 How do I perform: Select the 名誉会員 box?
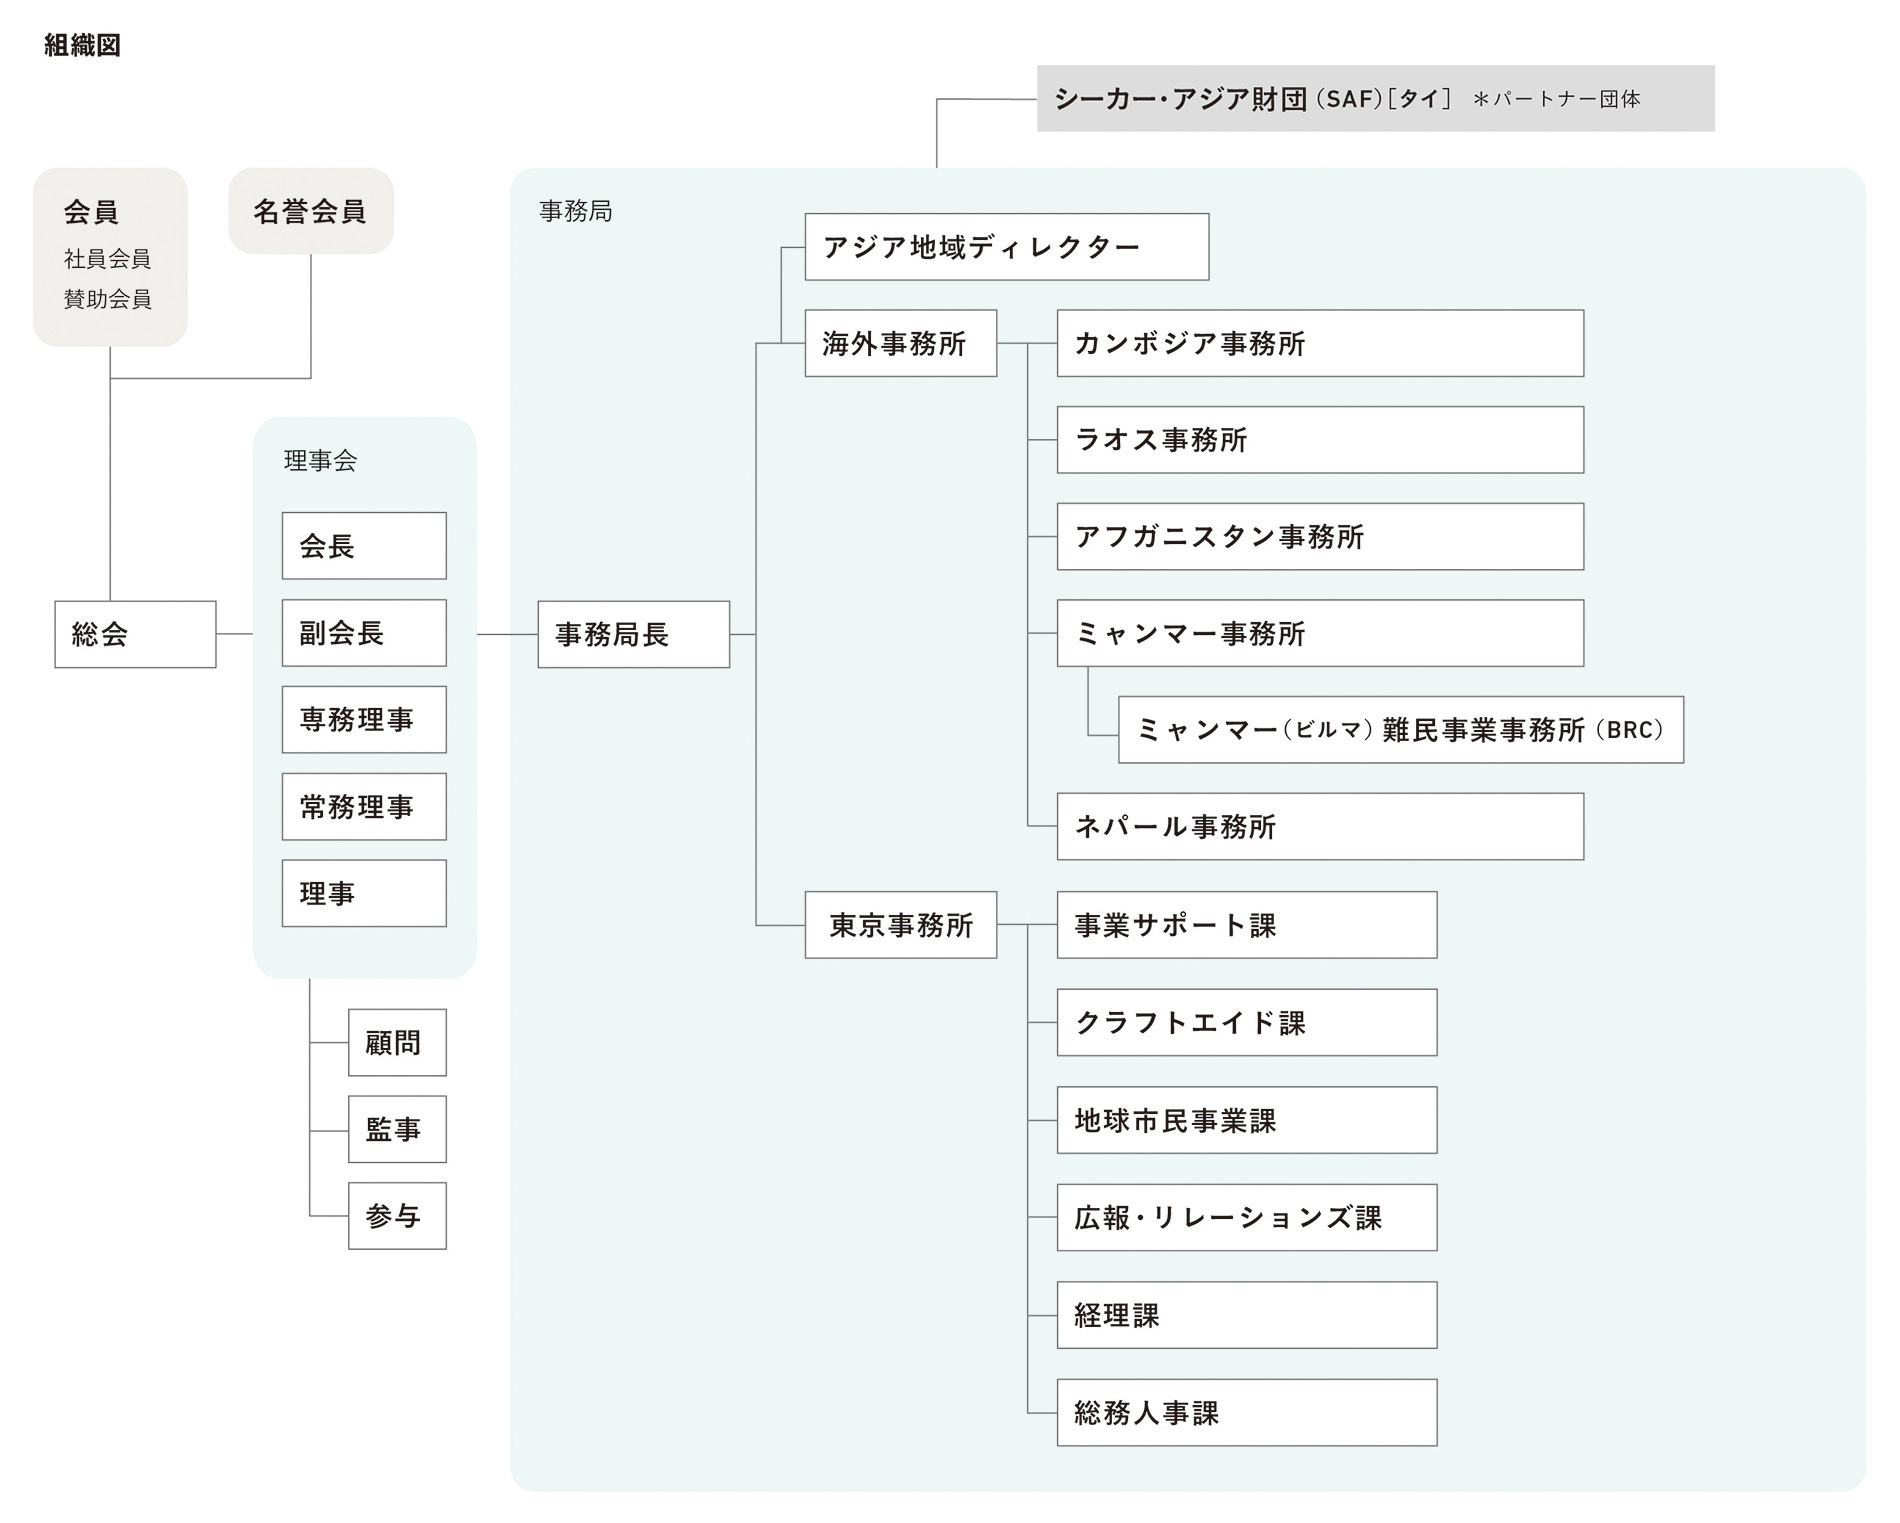(311, 211)
